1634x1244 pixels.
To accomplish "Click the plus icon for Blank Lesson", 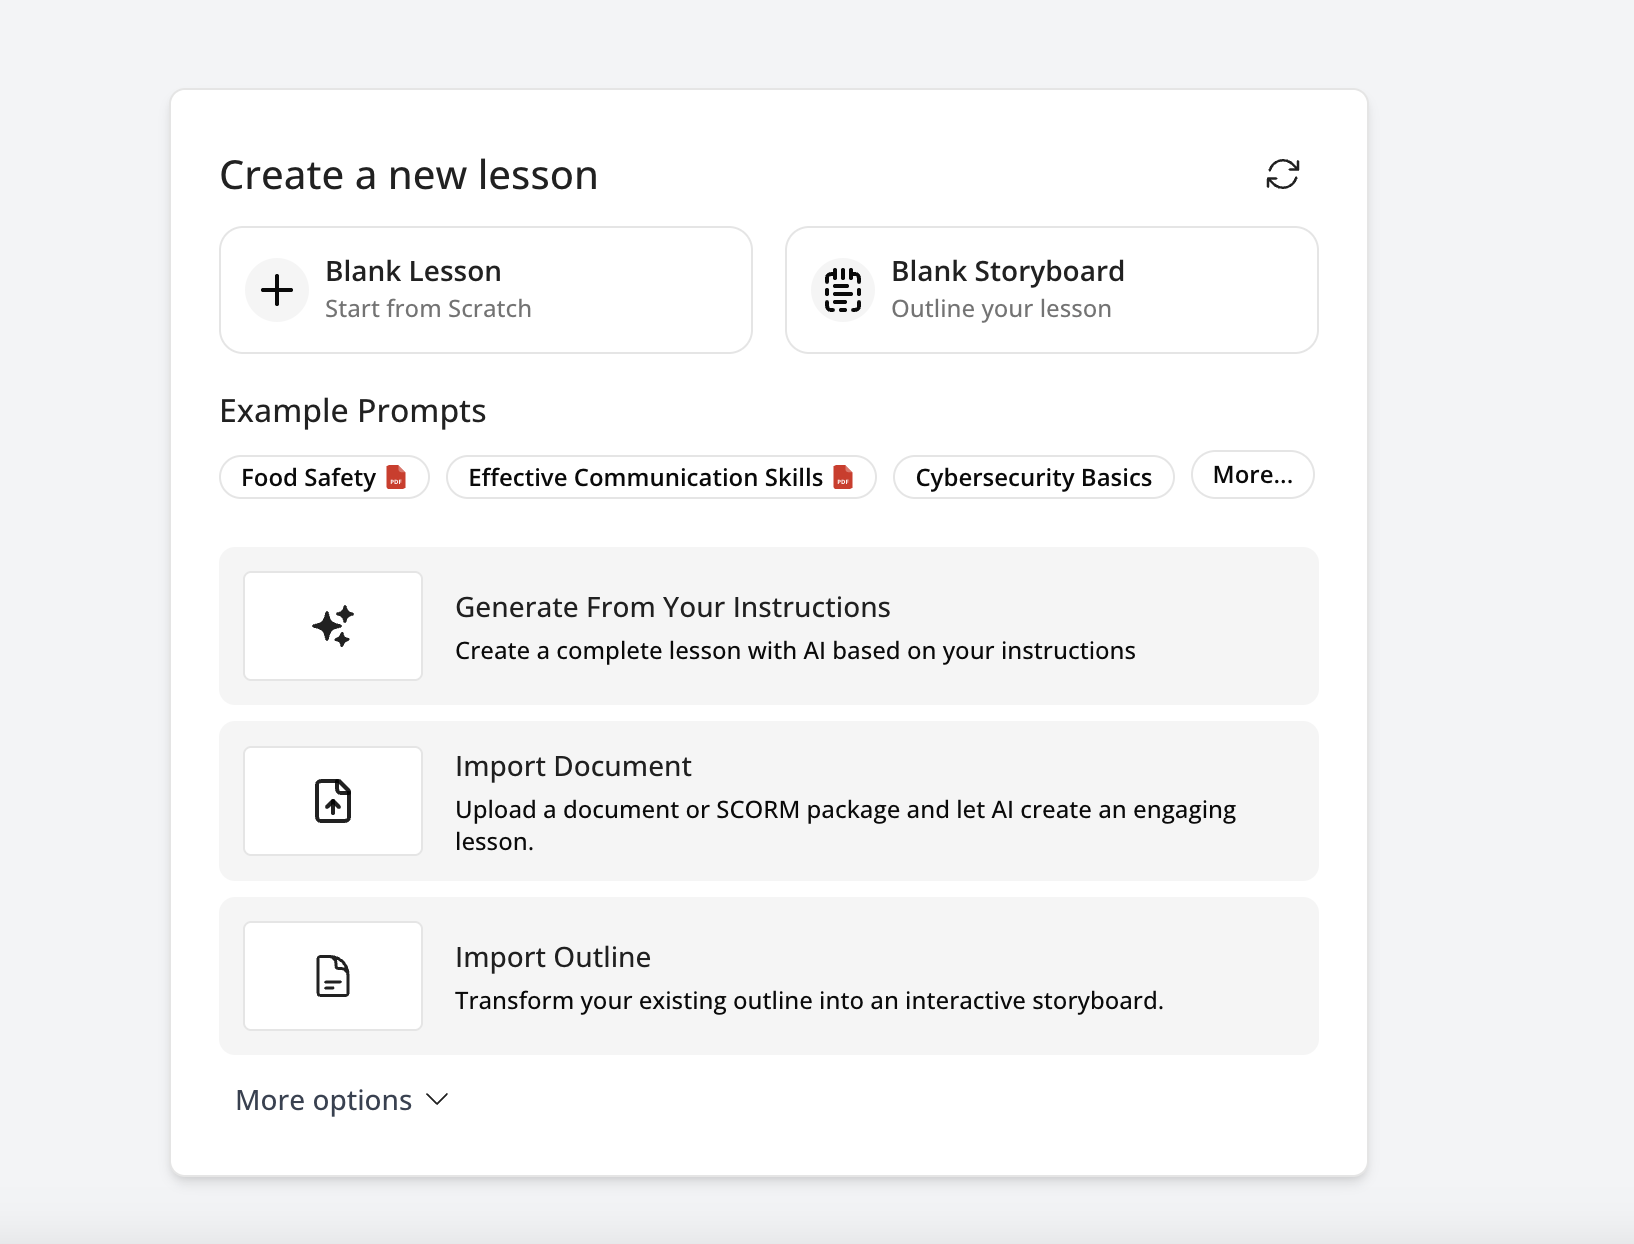I will pyautogui.click(x=277, y=290).
